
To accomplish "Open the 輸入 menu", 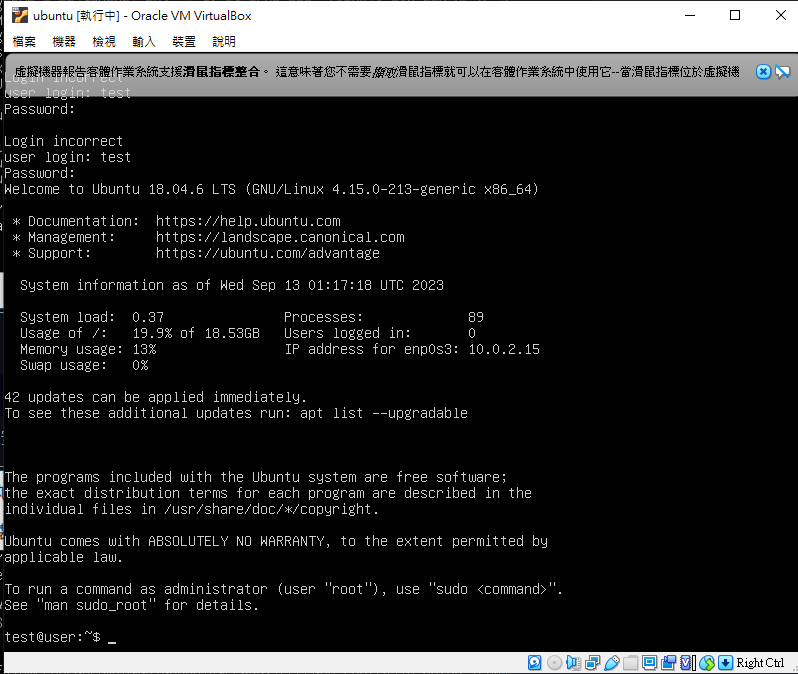I will point(144,42).
